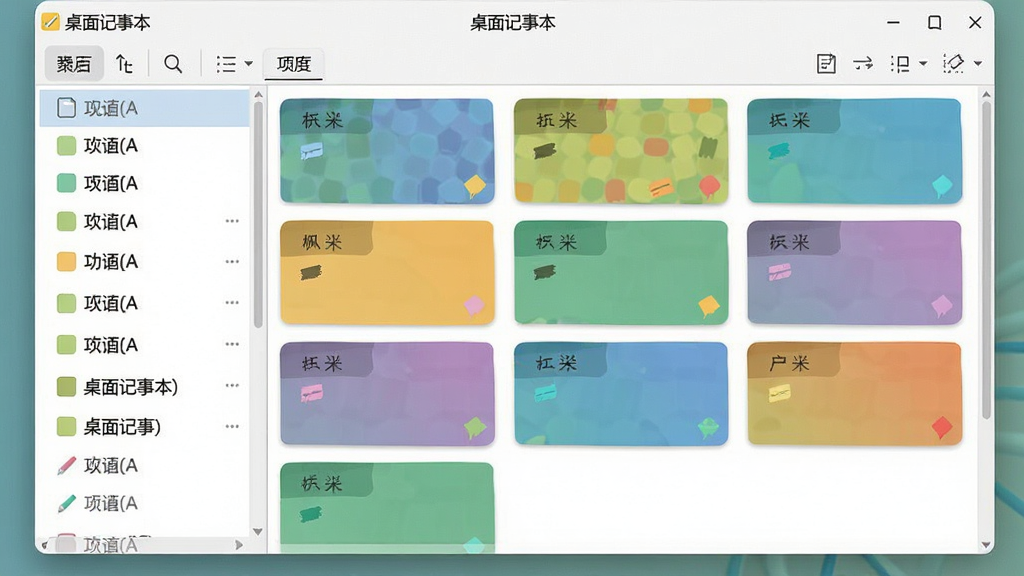Select the sidebar row with orange square icon
Image resolution: width=1024 pixels, height=576 pixels.
click(x=144, y=262)
